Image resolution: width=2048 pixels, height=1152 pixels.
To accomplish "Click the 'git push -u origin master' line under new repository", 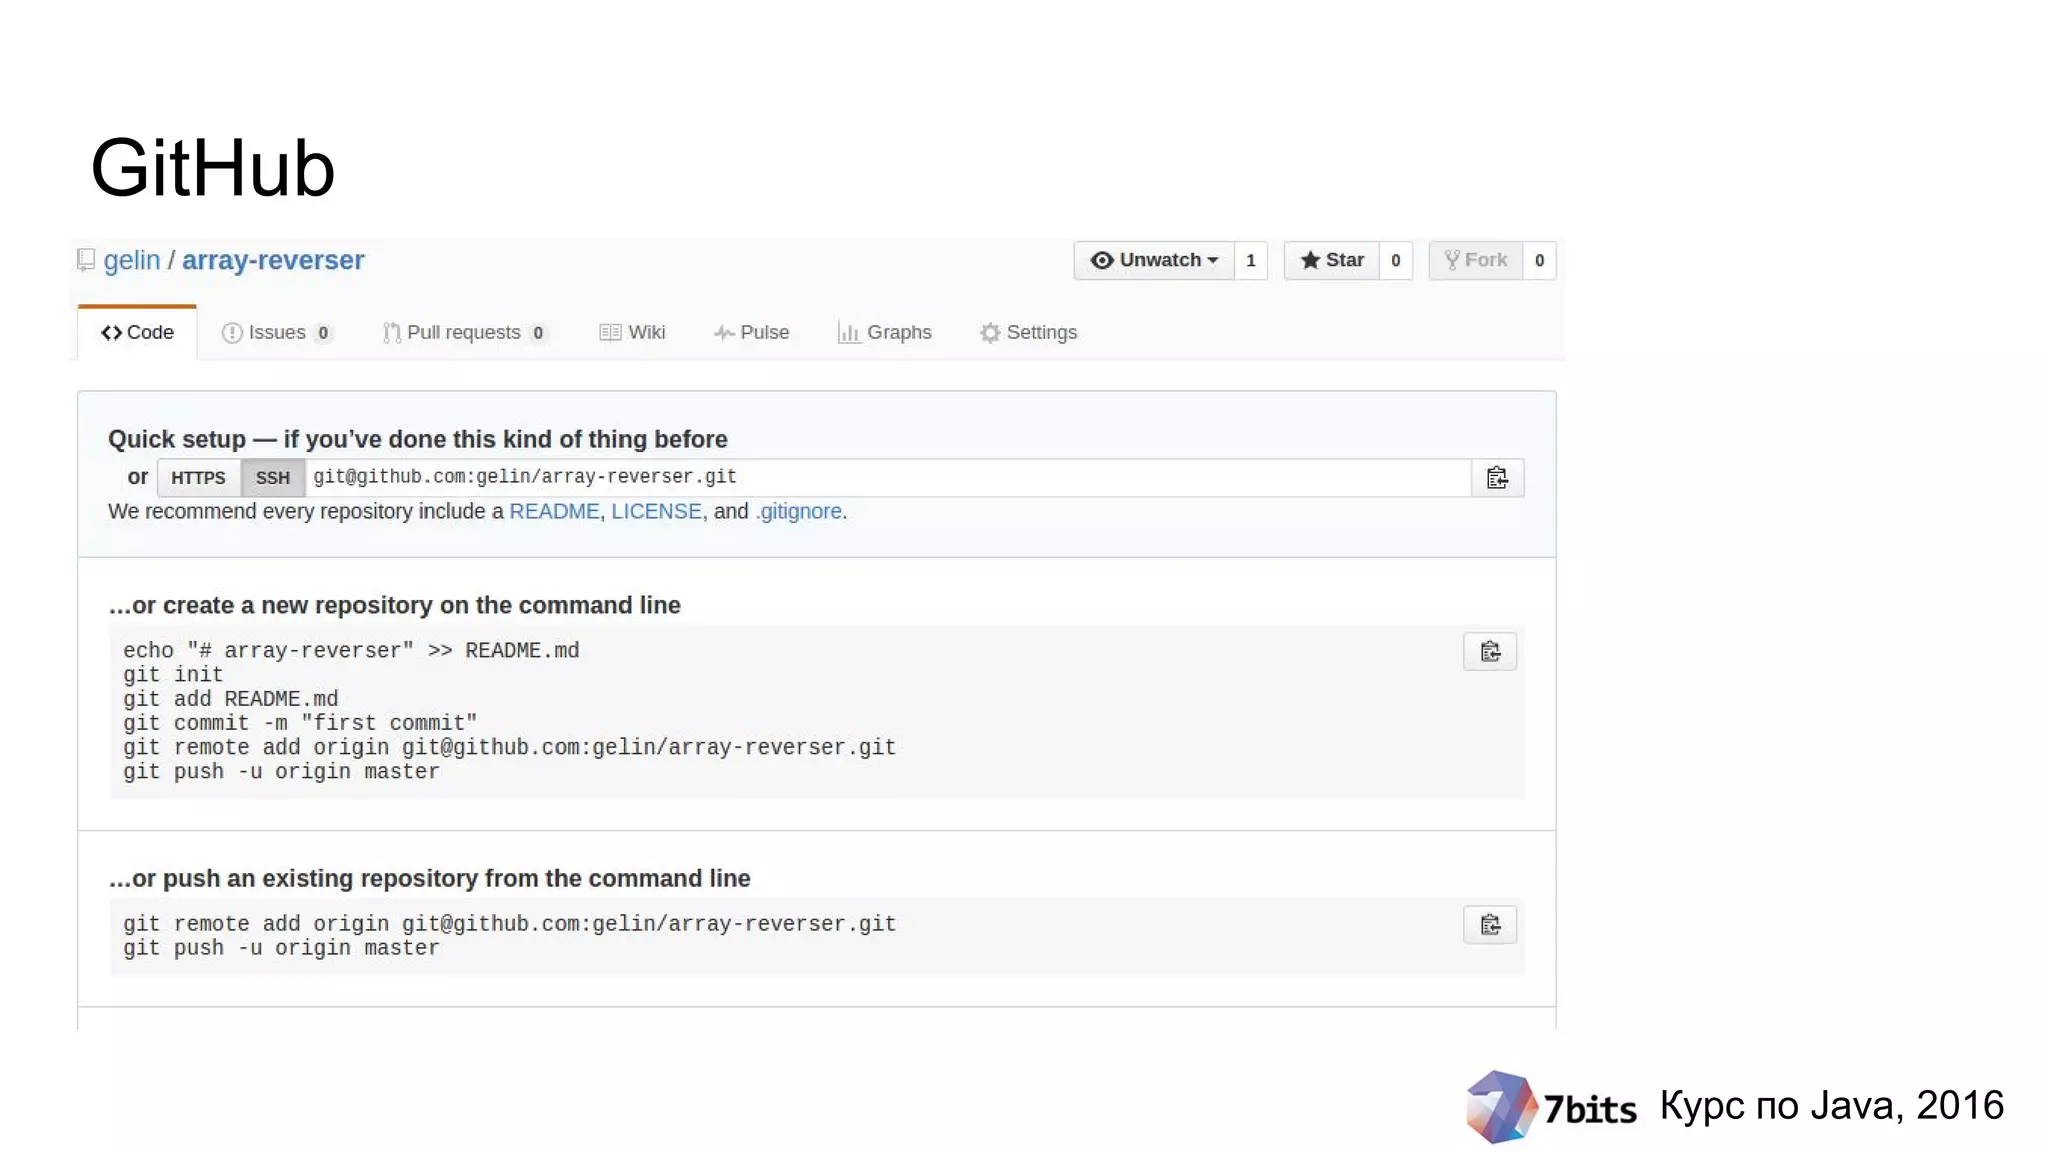I will click(281, 772).
